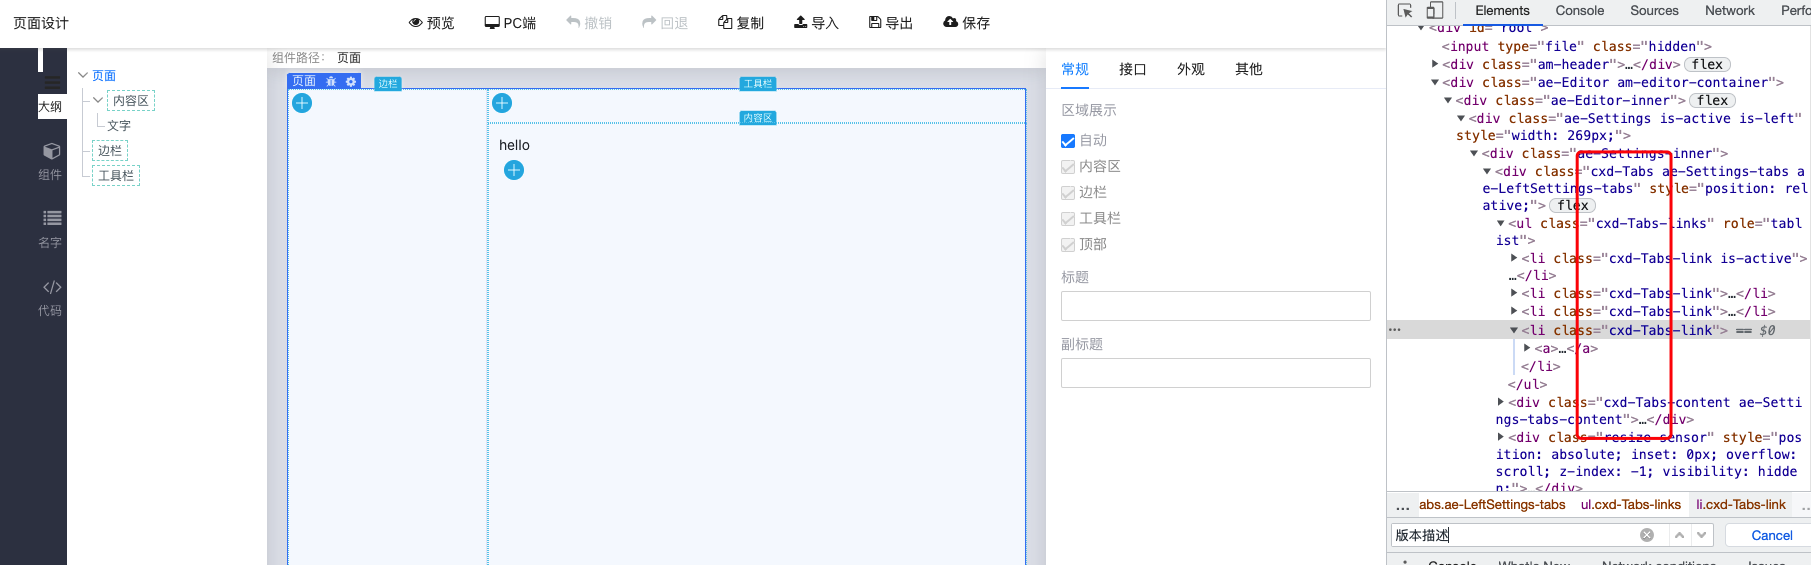Viewport: 1811px width, 565px height.
Task: Click the 工具栏 region tag on canvas
Action: click(x=758, y=84)
